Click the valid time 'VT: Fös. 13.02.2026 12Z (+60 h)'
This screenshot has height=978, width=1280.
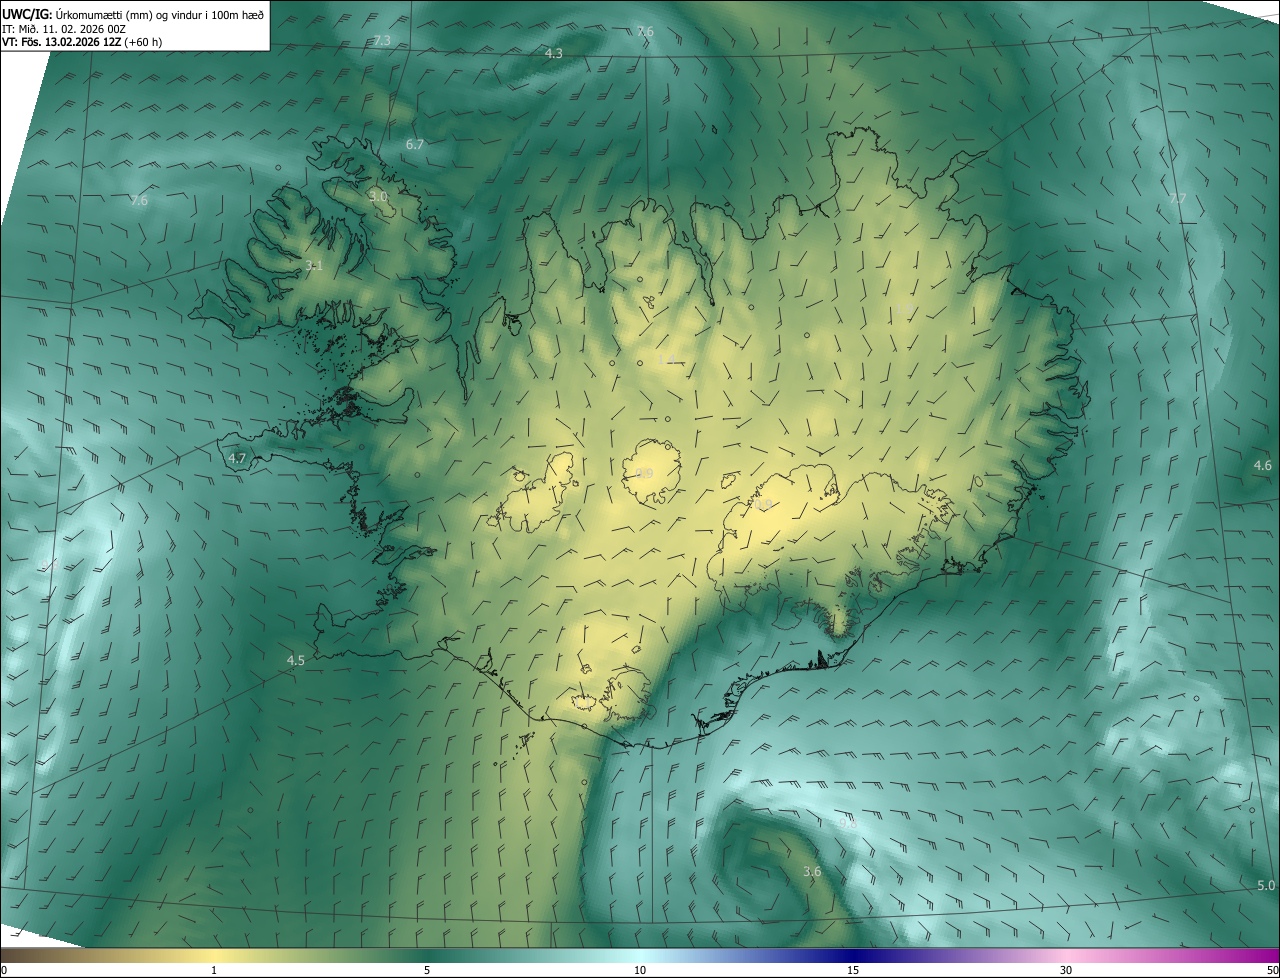82,42
